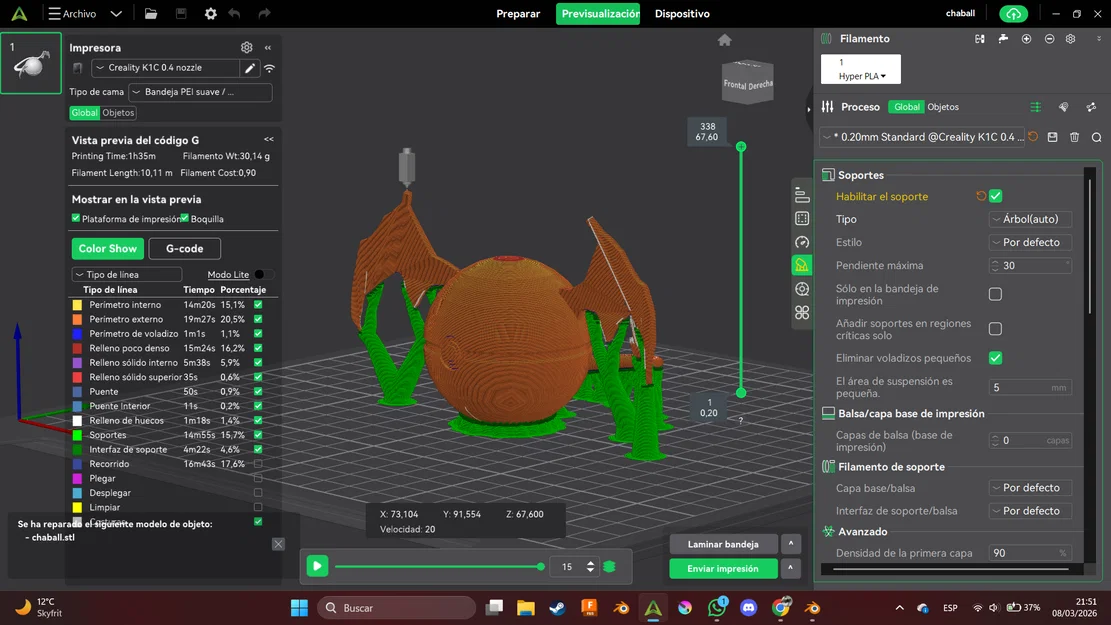
Task: Enable Habilitar el soporte checkbox
Action: 995,196
